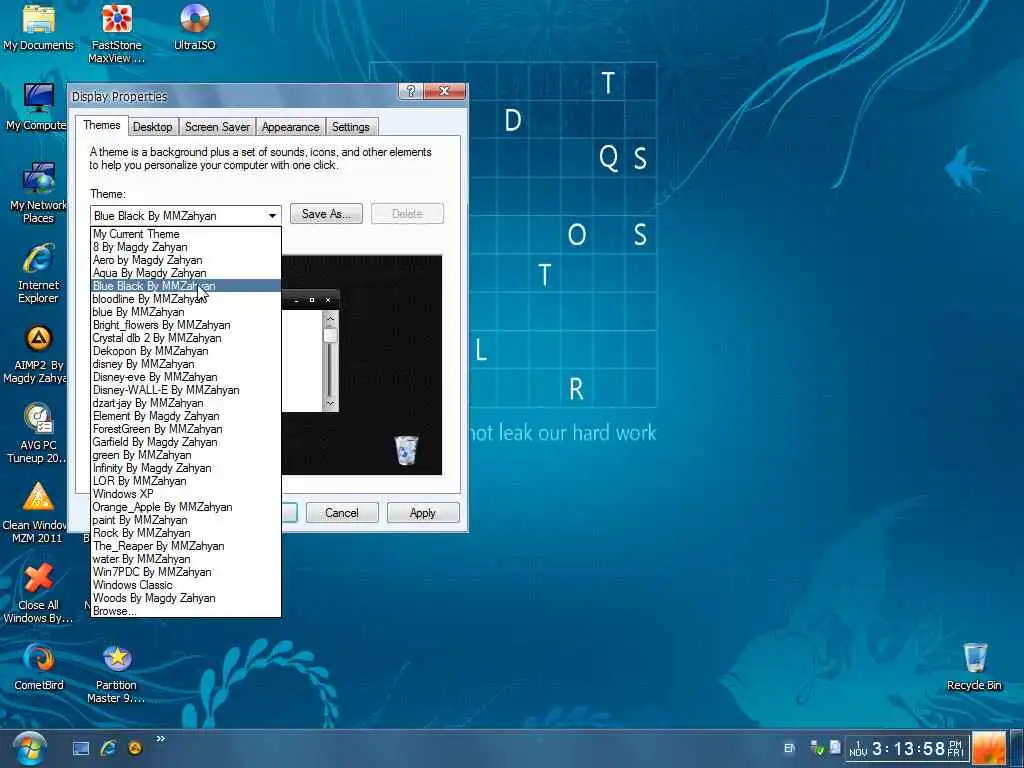
Task: Choose Aero by Magdy Zahyan theme
Action: [x=185, y=260]
